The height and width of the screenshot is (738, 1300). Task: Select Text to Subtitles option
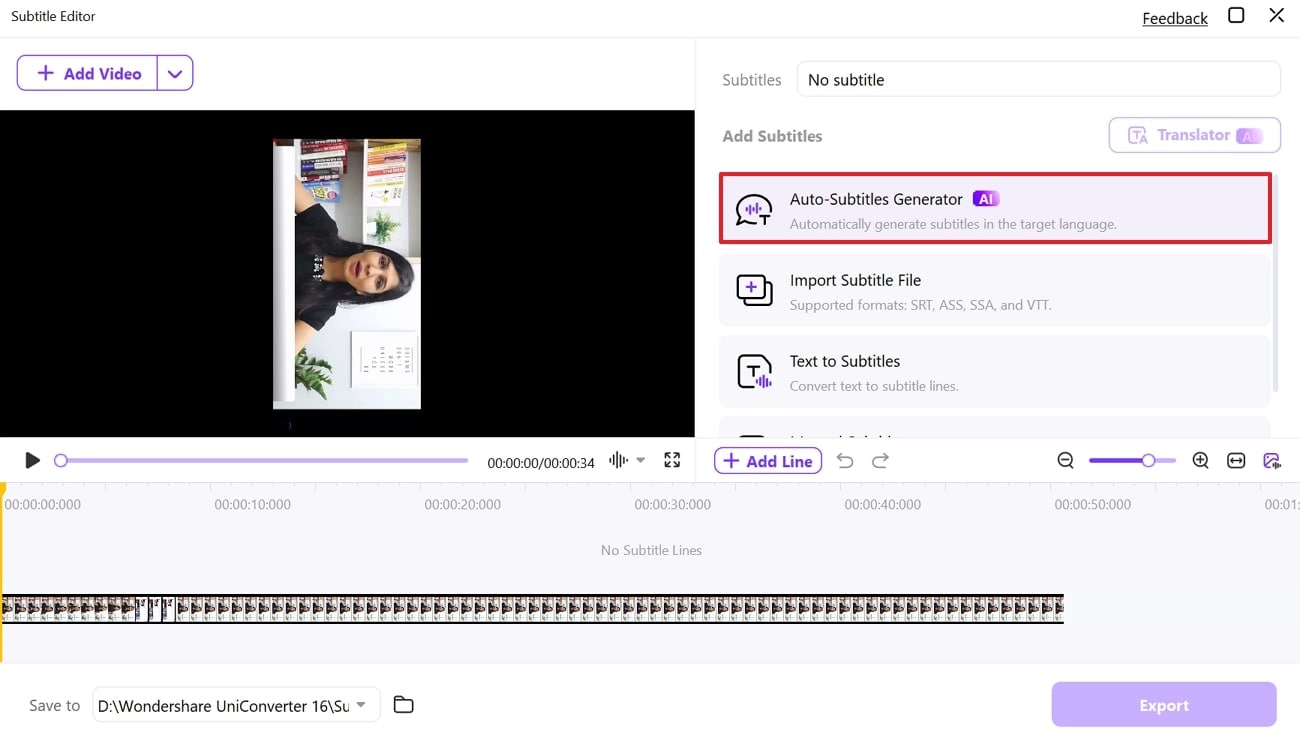pos(995,371)
